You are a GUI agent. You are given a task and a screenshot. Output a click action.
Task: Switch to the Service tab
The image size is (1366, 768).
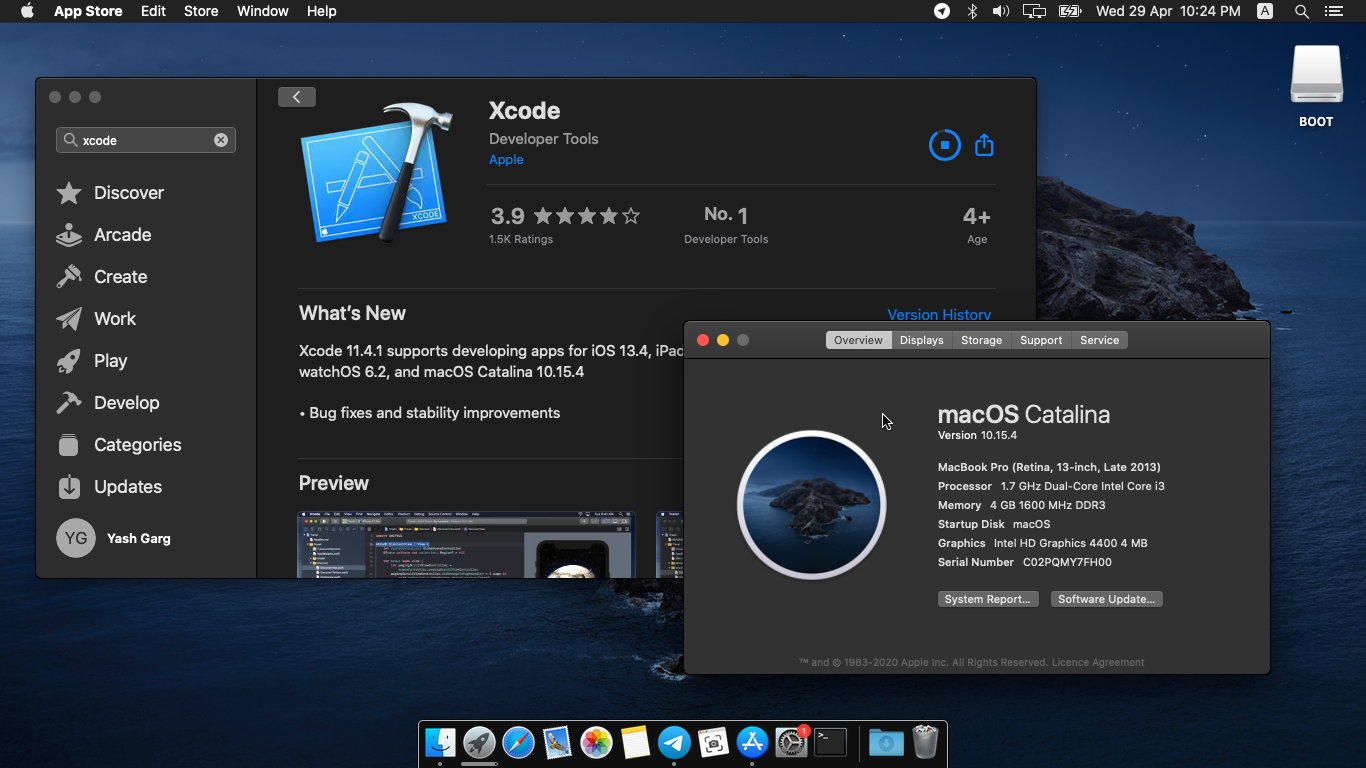[1099, 340]
